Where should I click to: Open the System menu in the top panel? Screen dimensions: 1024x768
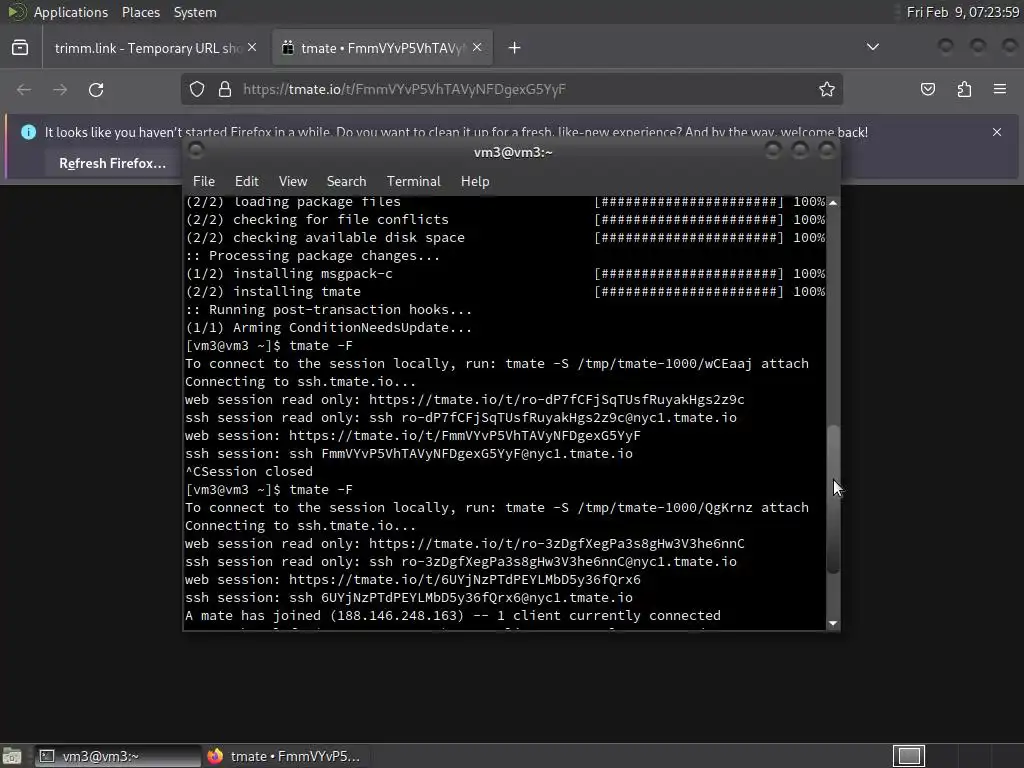195,12
